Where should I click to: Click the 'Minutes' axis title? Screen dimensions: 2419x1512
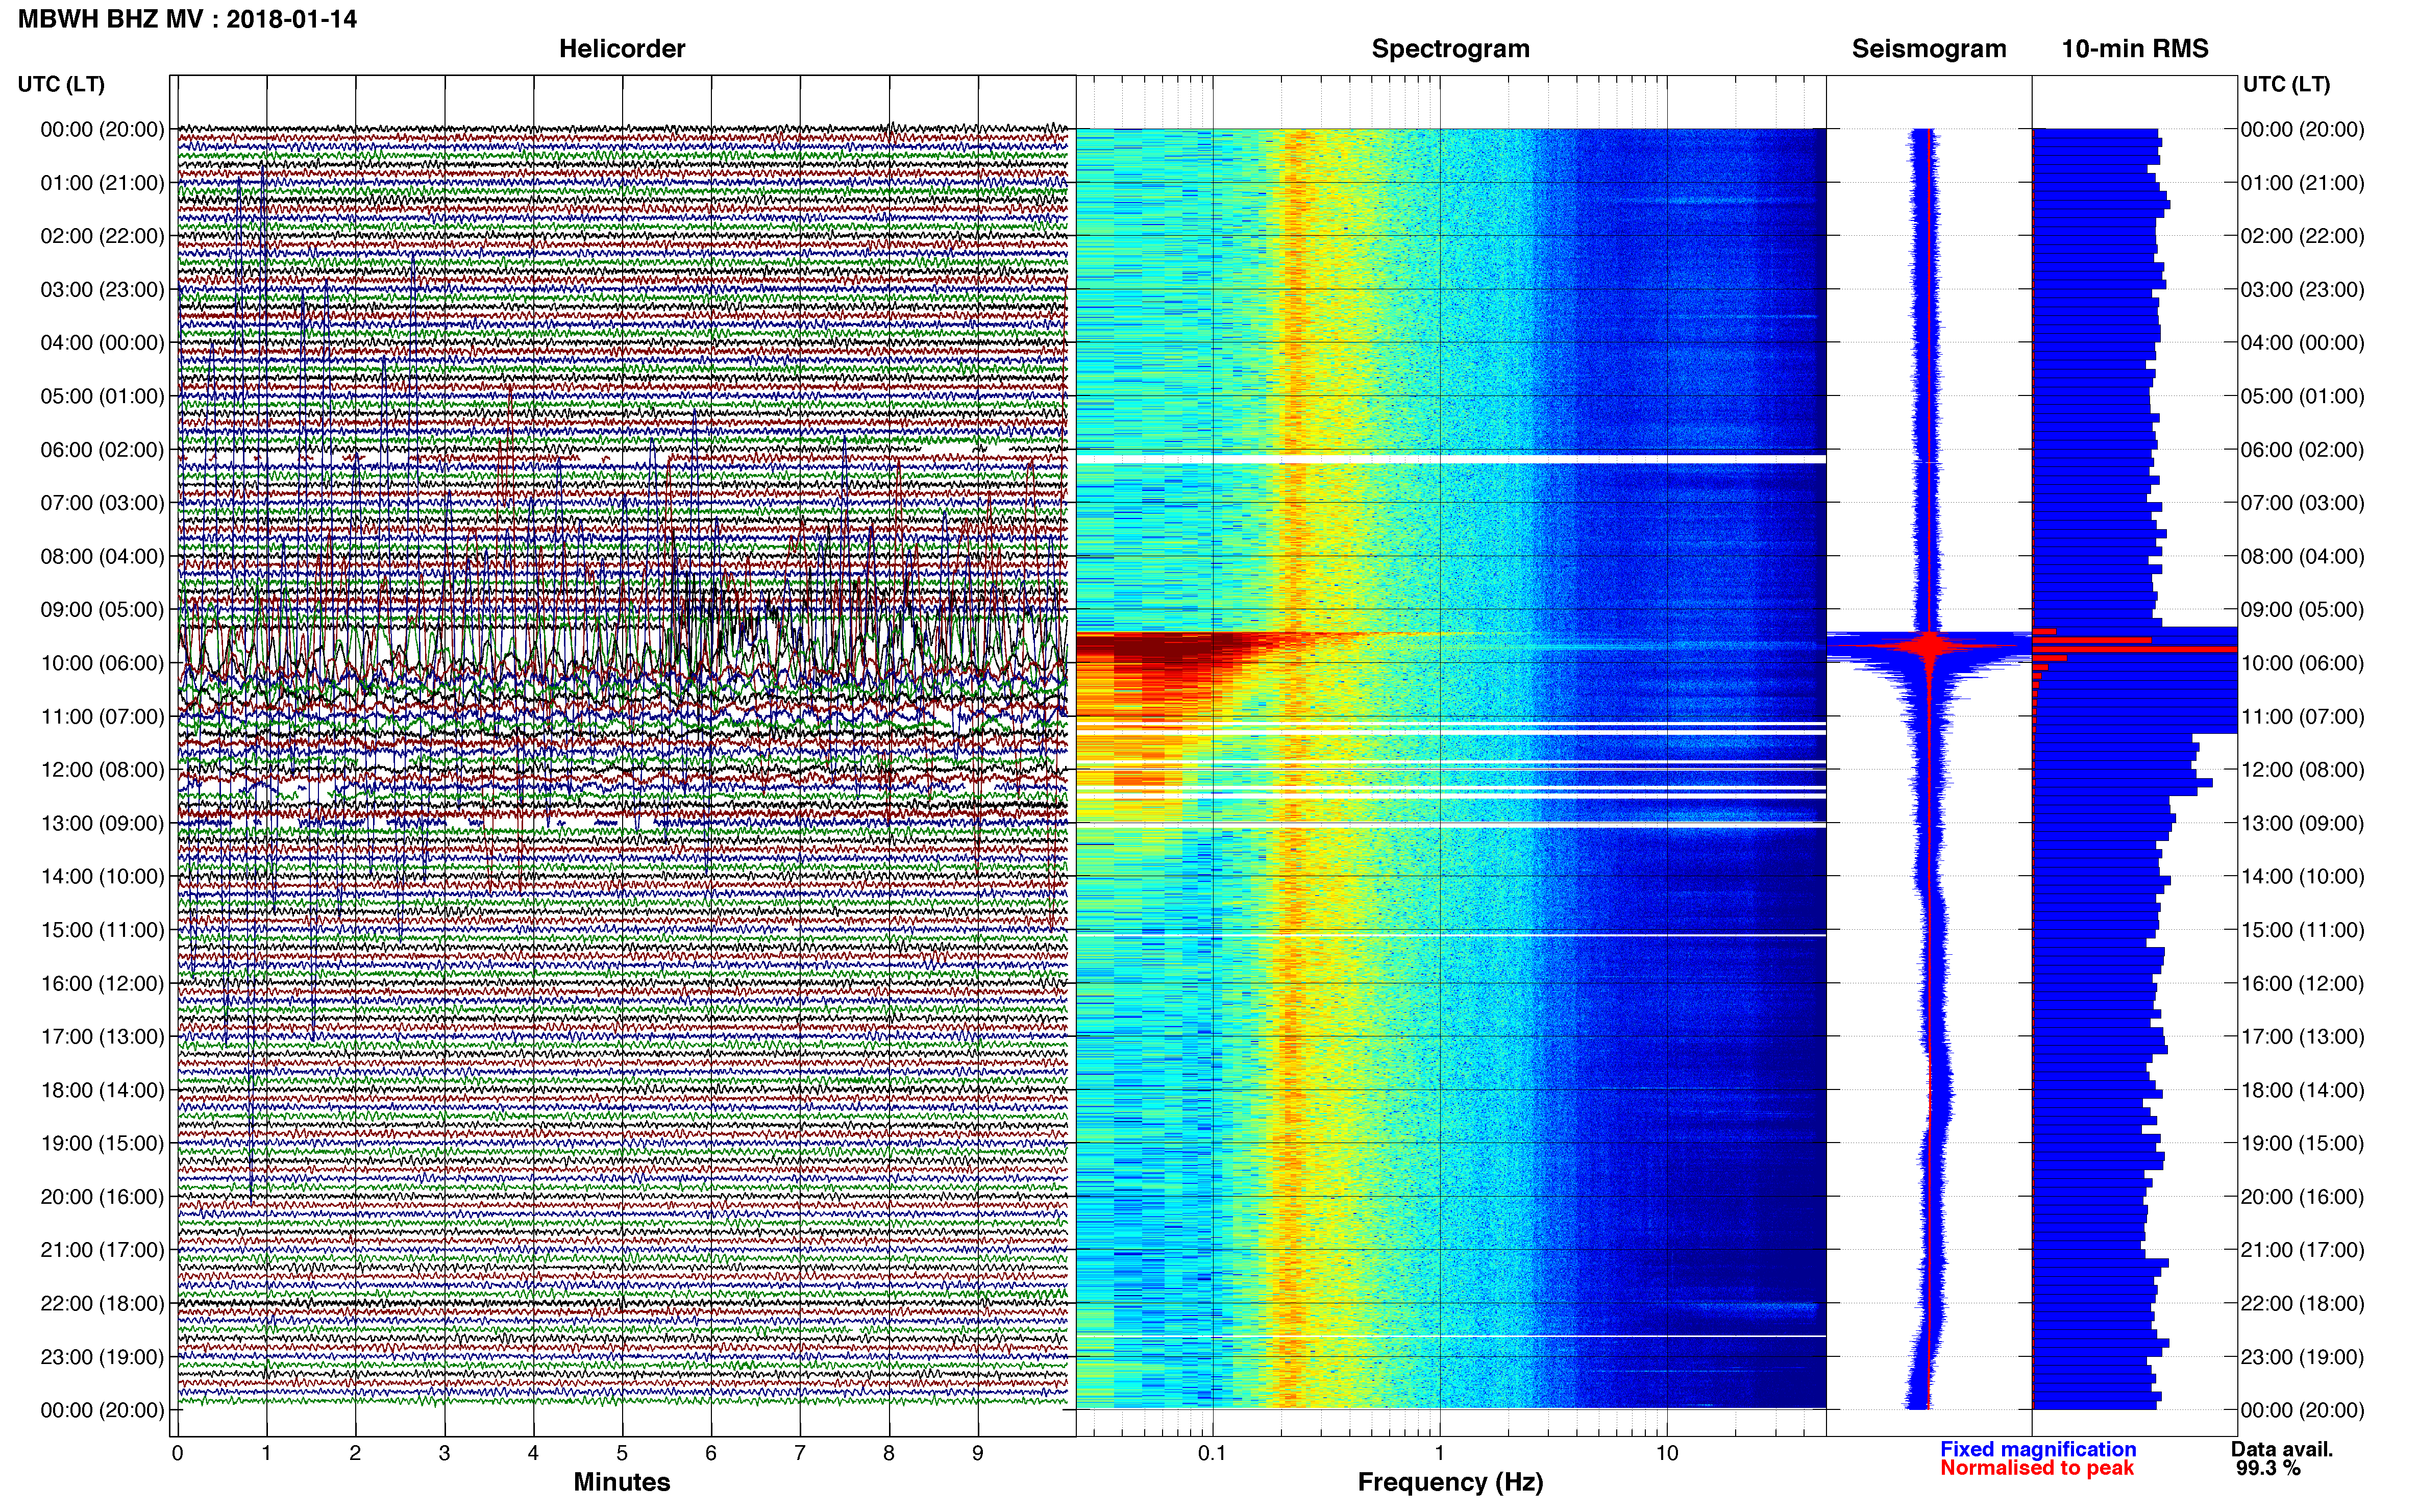pyautogui.click(x=622, y=1482)
